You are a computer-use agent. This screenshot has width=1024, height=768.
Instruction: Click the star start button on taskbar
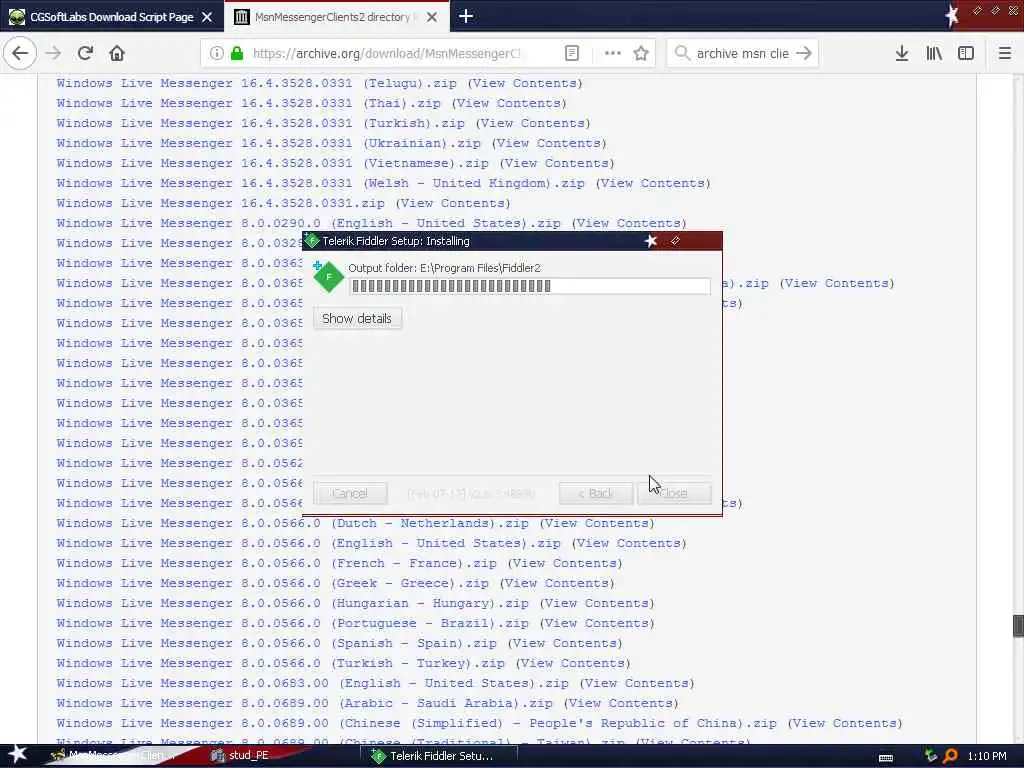click(x=17, y=755)
